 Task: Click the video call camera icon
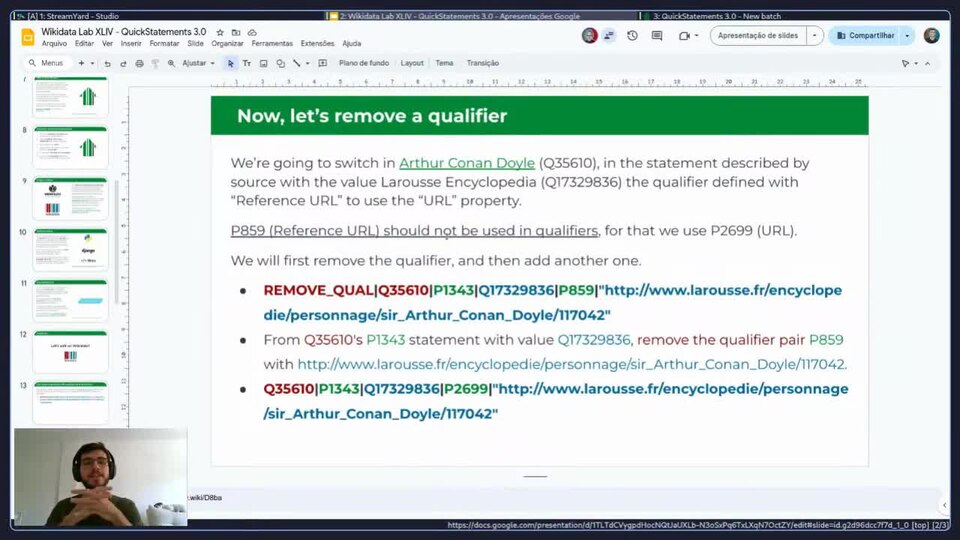click(684, 36)
